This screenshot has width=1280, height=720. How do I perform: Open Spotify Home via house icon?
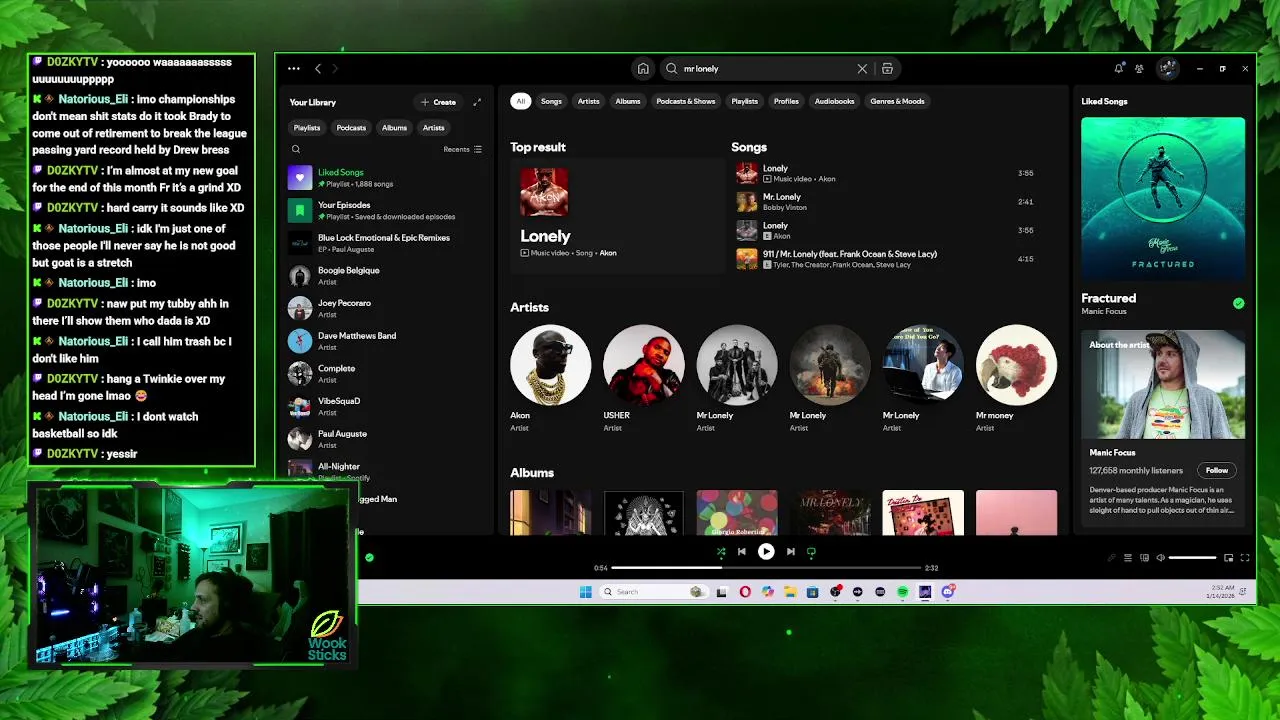643,69
